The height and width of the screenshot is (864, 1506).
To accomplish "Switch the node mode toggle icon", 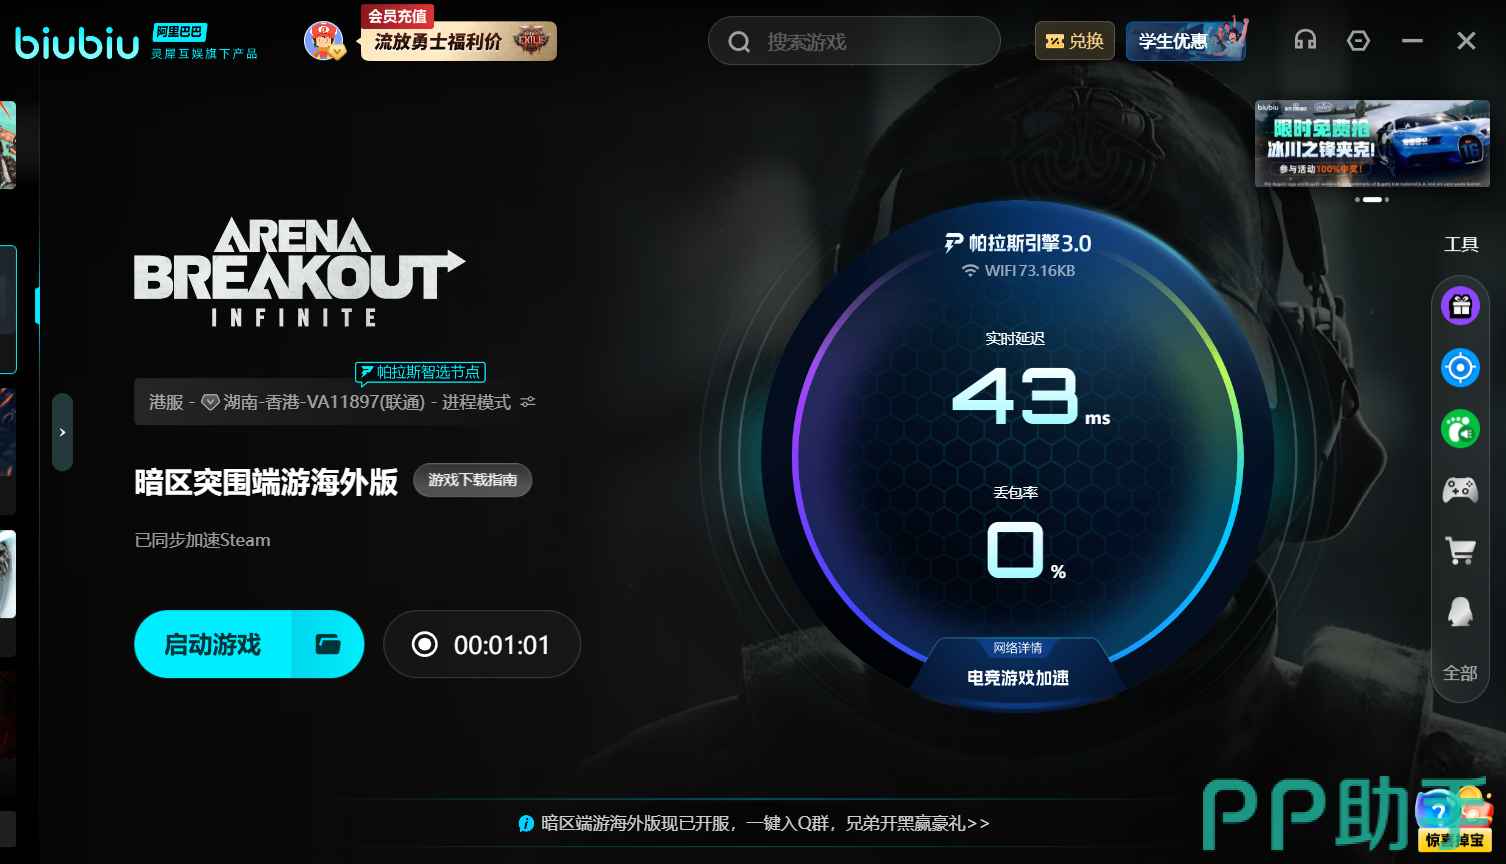I will pyautogui.click(x=528, y=402).
